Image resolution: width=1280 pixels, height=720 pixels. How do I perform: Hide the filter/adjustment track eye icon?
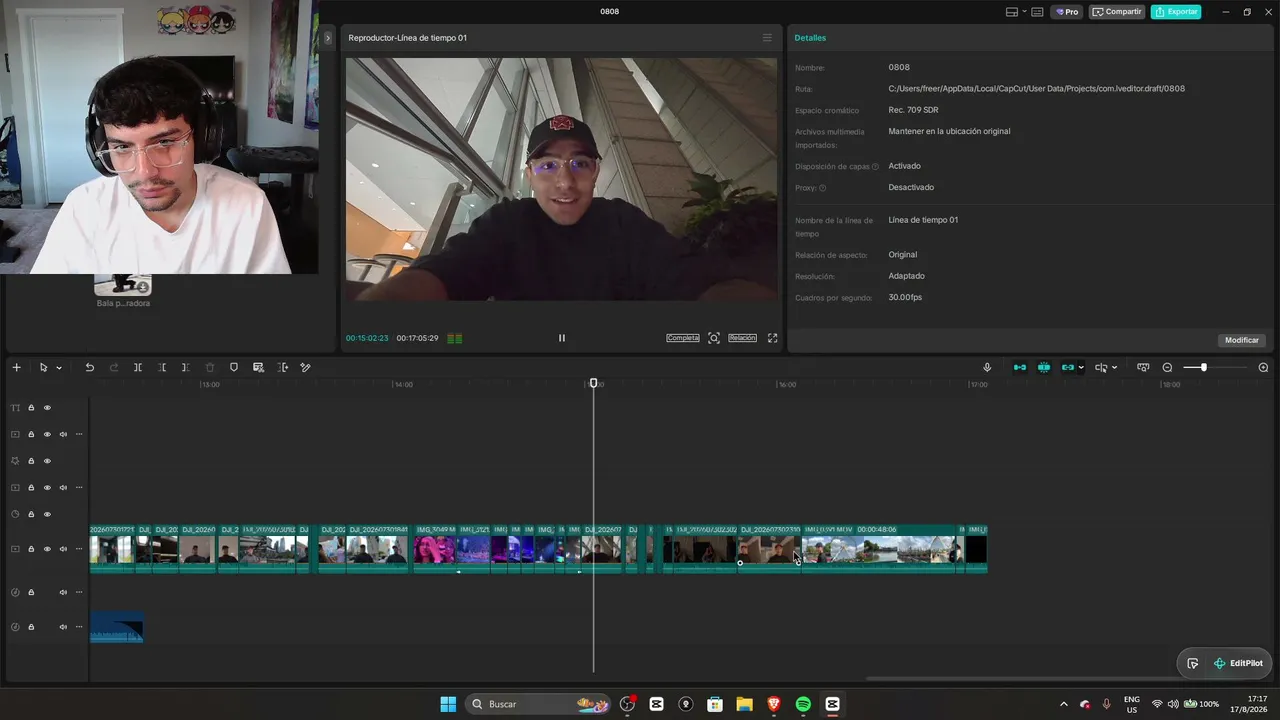(47, 514)
